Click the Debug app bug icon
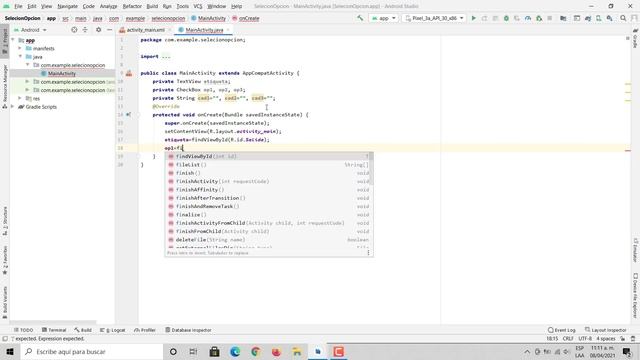Screen dimensions: 640x360 click(506, 18)
